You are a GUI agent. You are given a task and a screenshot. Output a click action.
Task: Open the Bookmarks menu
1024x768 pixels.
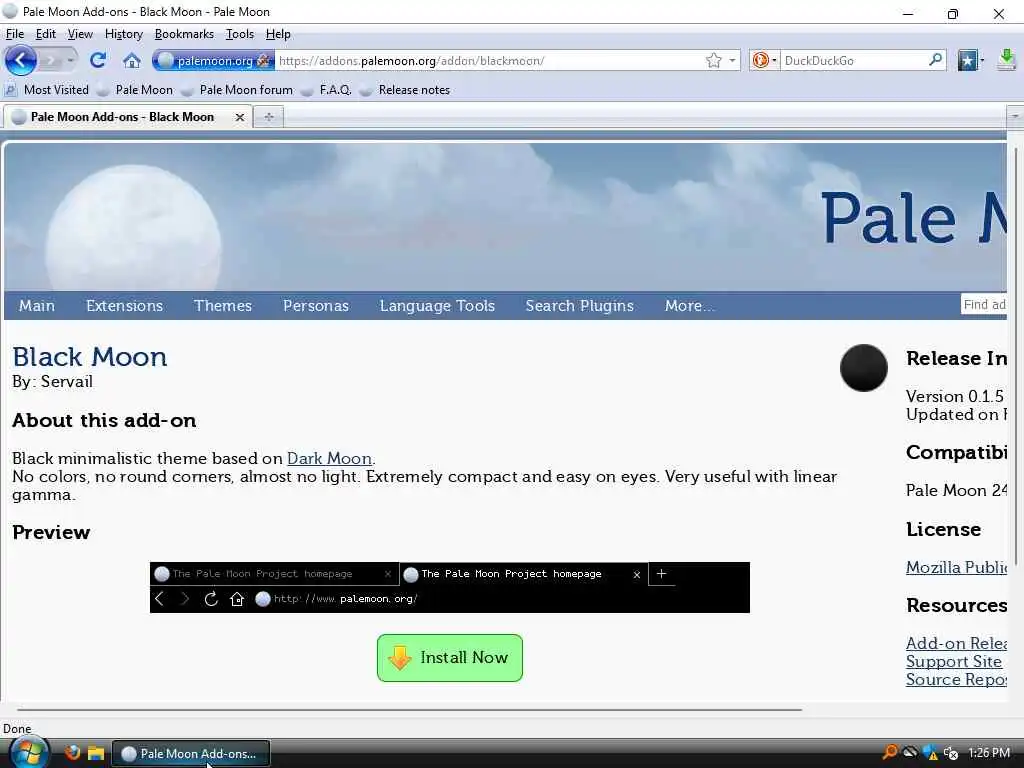(184, 34)
